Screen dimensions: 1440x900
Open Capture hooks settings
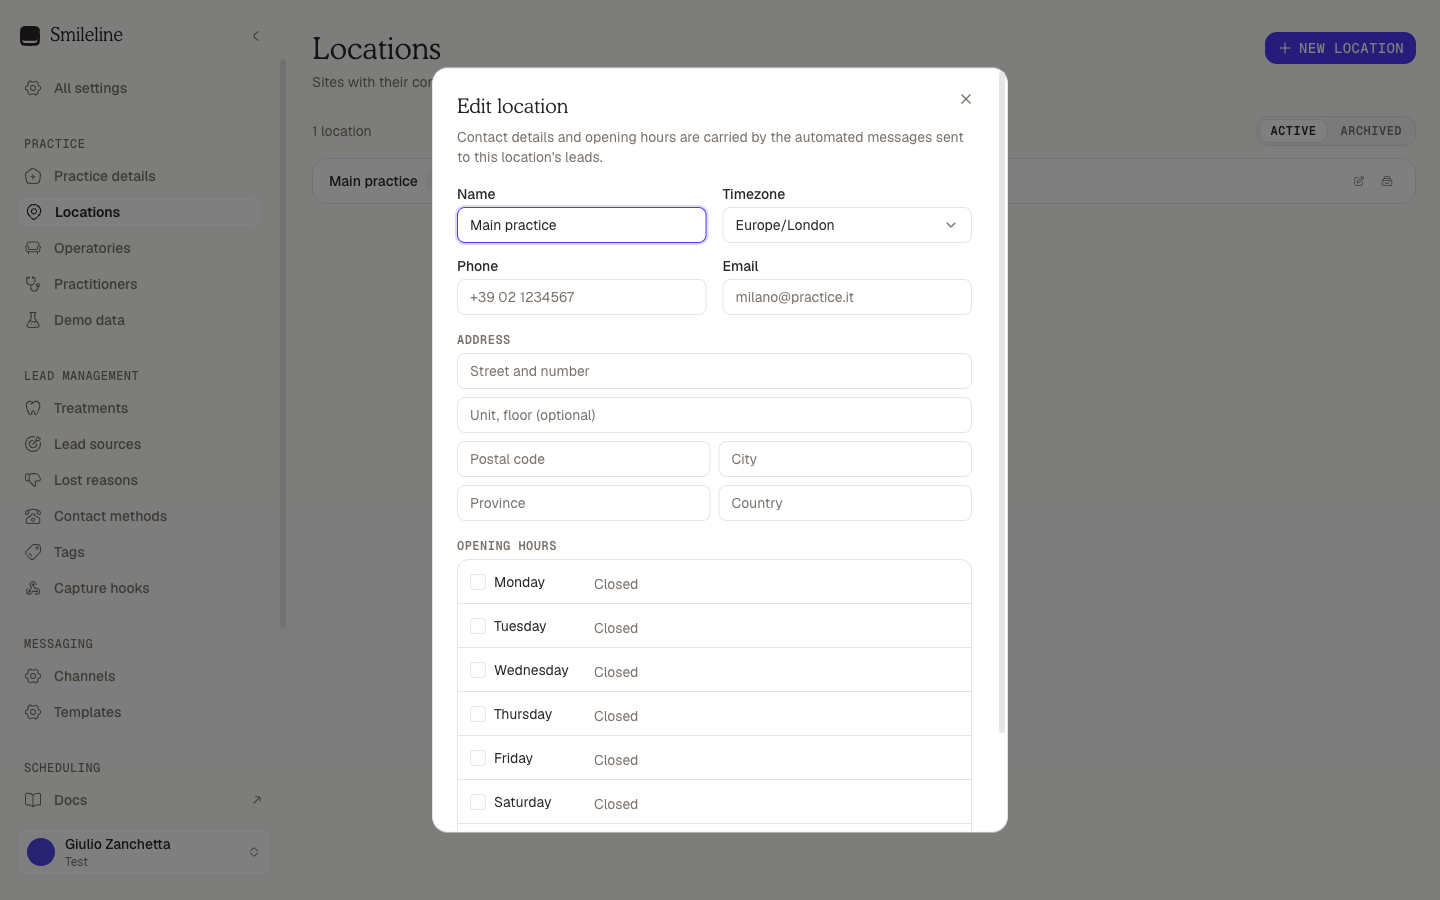(x=140, y=588)
